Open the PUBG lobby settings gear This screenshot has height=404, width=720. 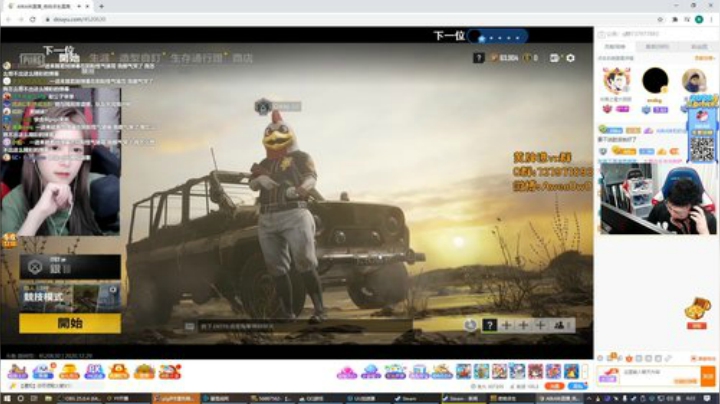(570, 58)
